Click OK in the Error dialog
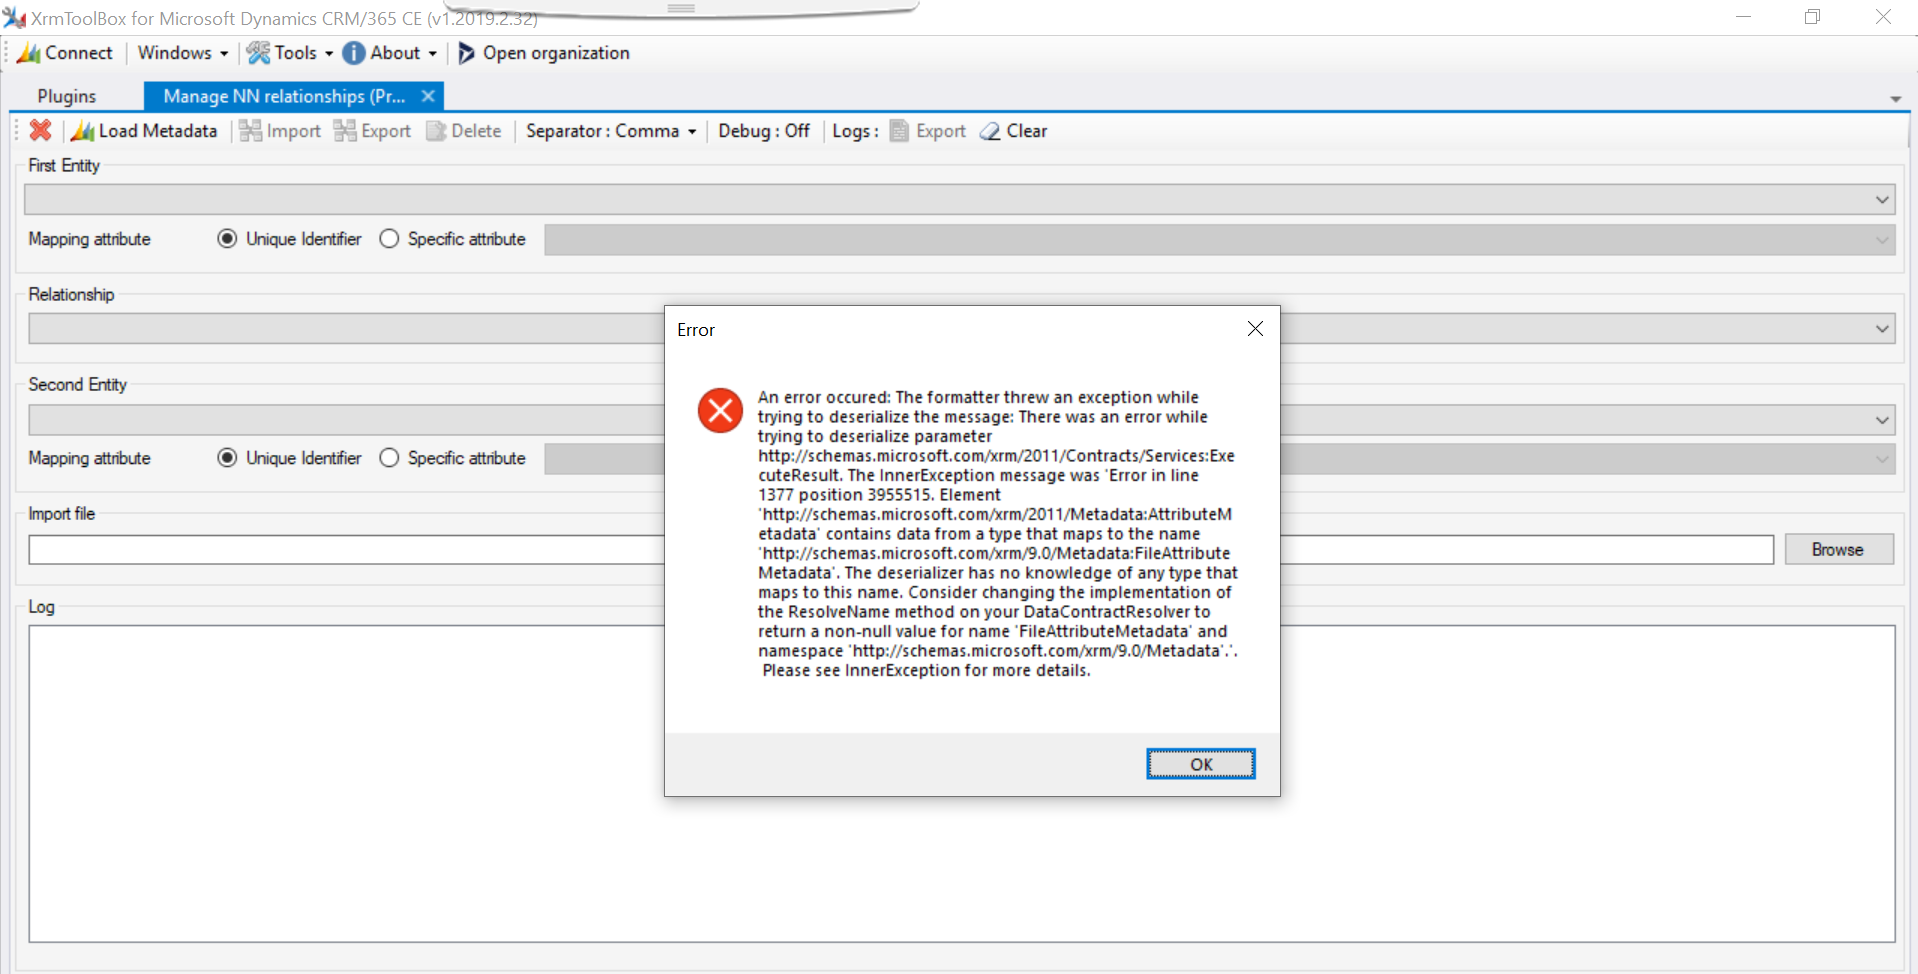The height and width of the screenshot is (974, 1918). 1201,764
